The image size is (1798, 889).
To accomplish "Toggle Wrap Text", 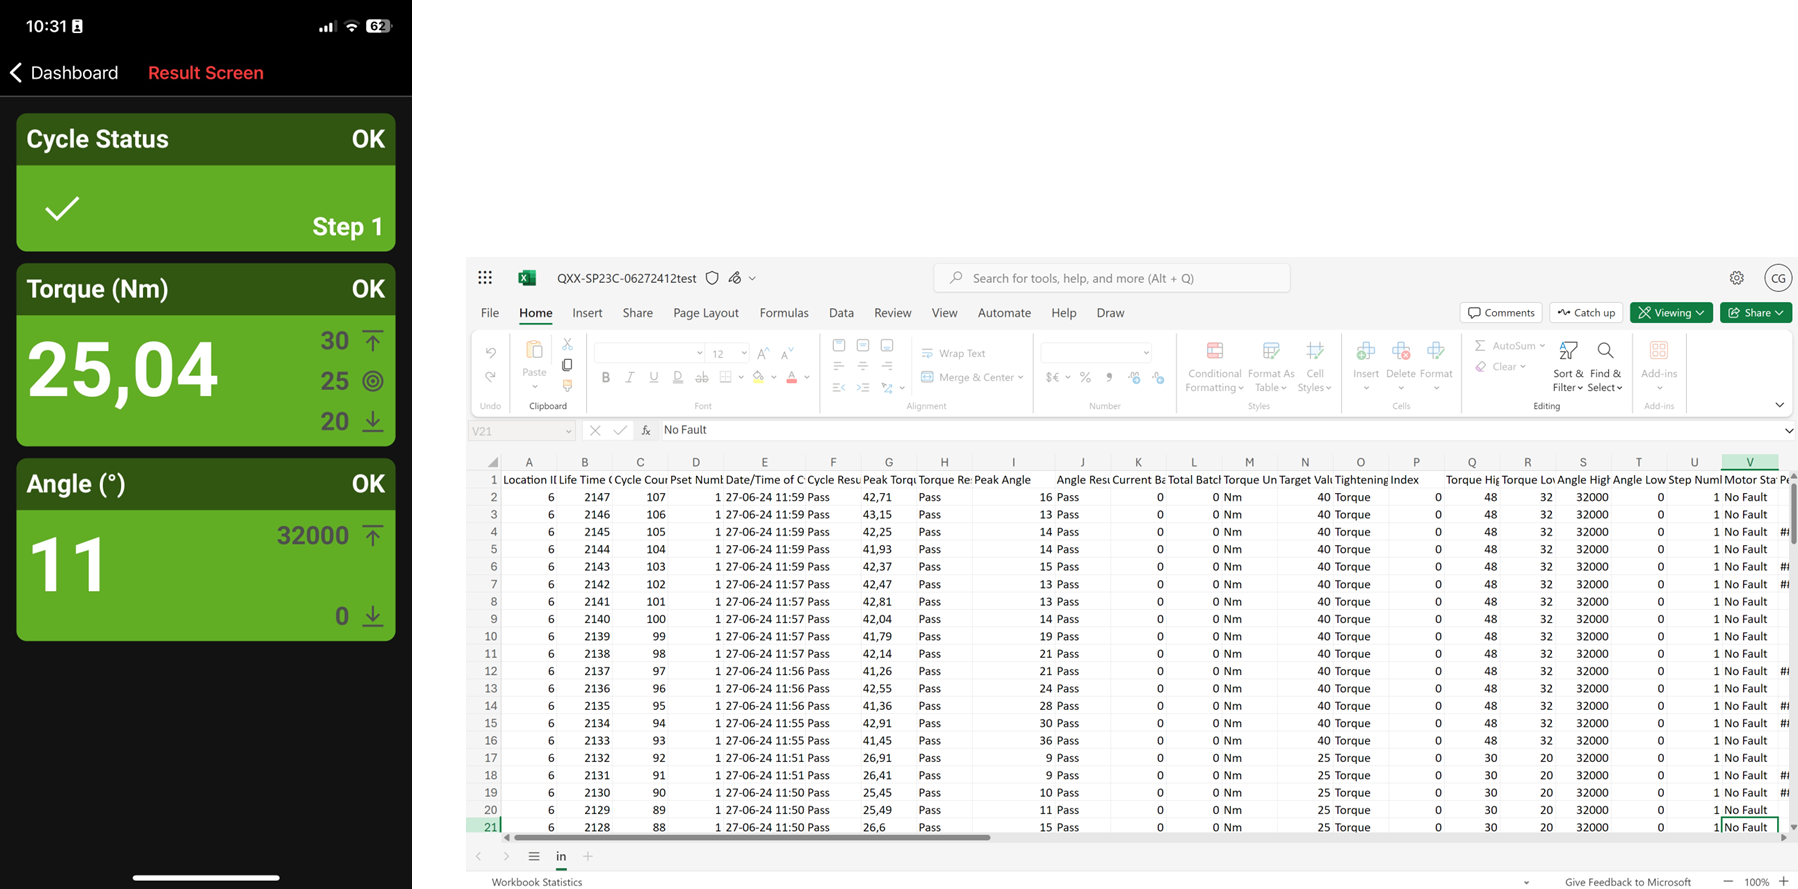I will tap(953, 353).
